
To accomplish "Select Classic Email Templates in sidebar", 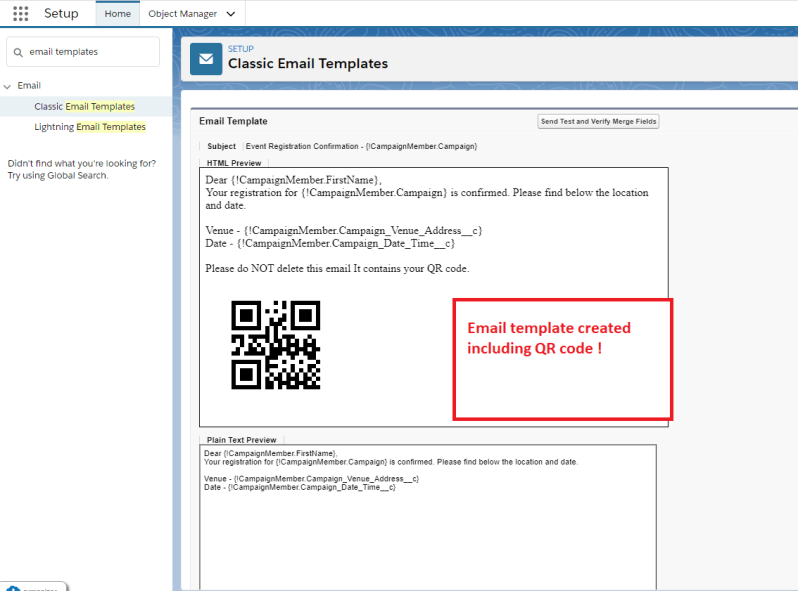I will tap(84, 106).
